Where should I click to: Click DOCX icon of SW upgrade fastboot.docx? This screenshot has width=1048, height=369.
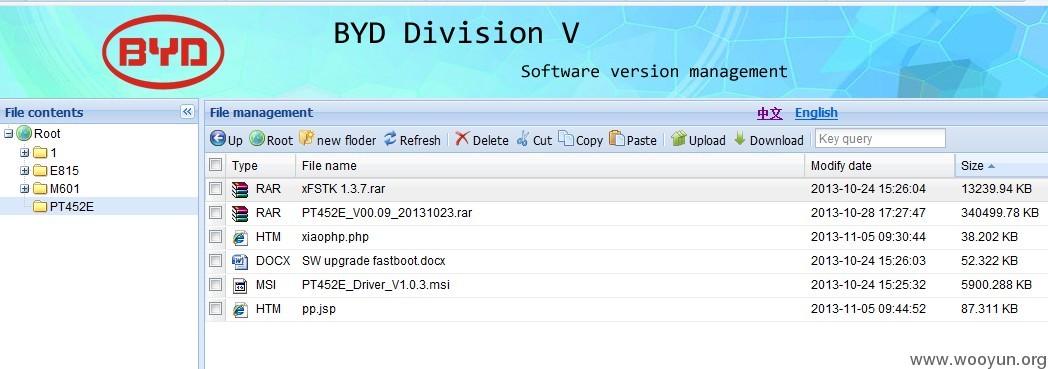point(240,261)
